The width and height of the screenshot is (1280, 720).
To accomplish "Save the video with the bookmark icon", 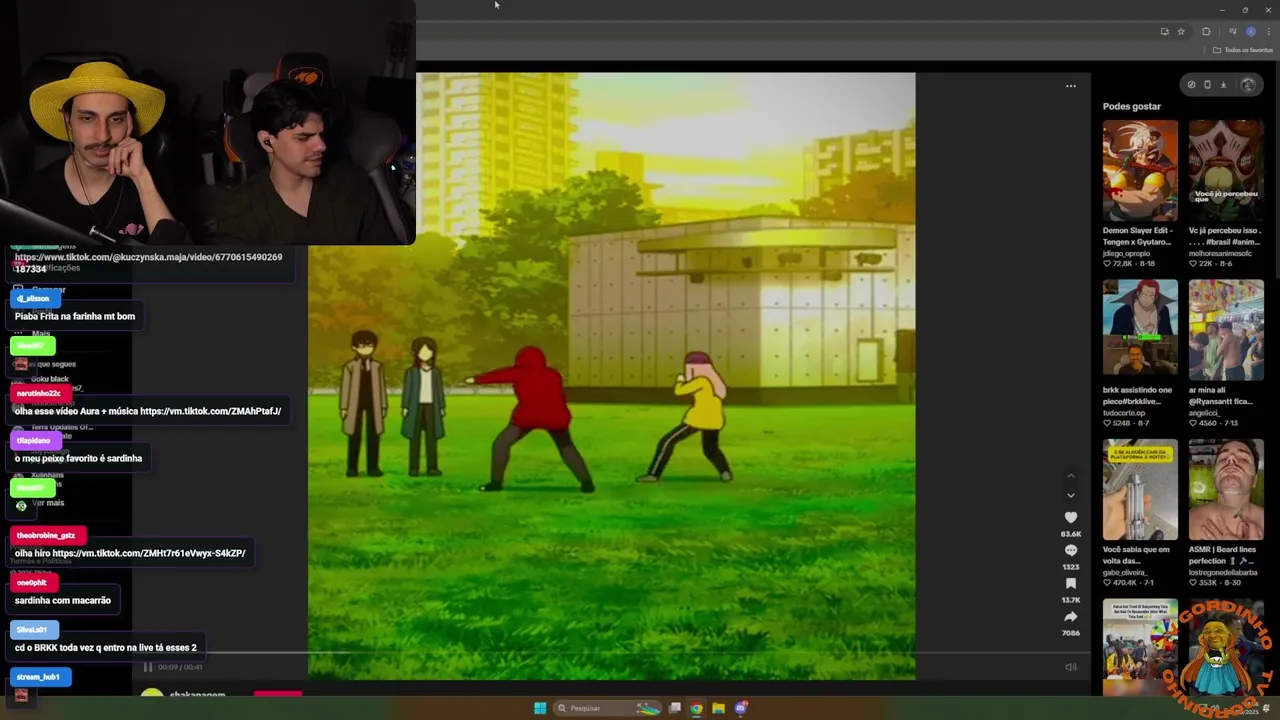I will [x=1070, y=583].
